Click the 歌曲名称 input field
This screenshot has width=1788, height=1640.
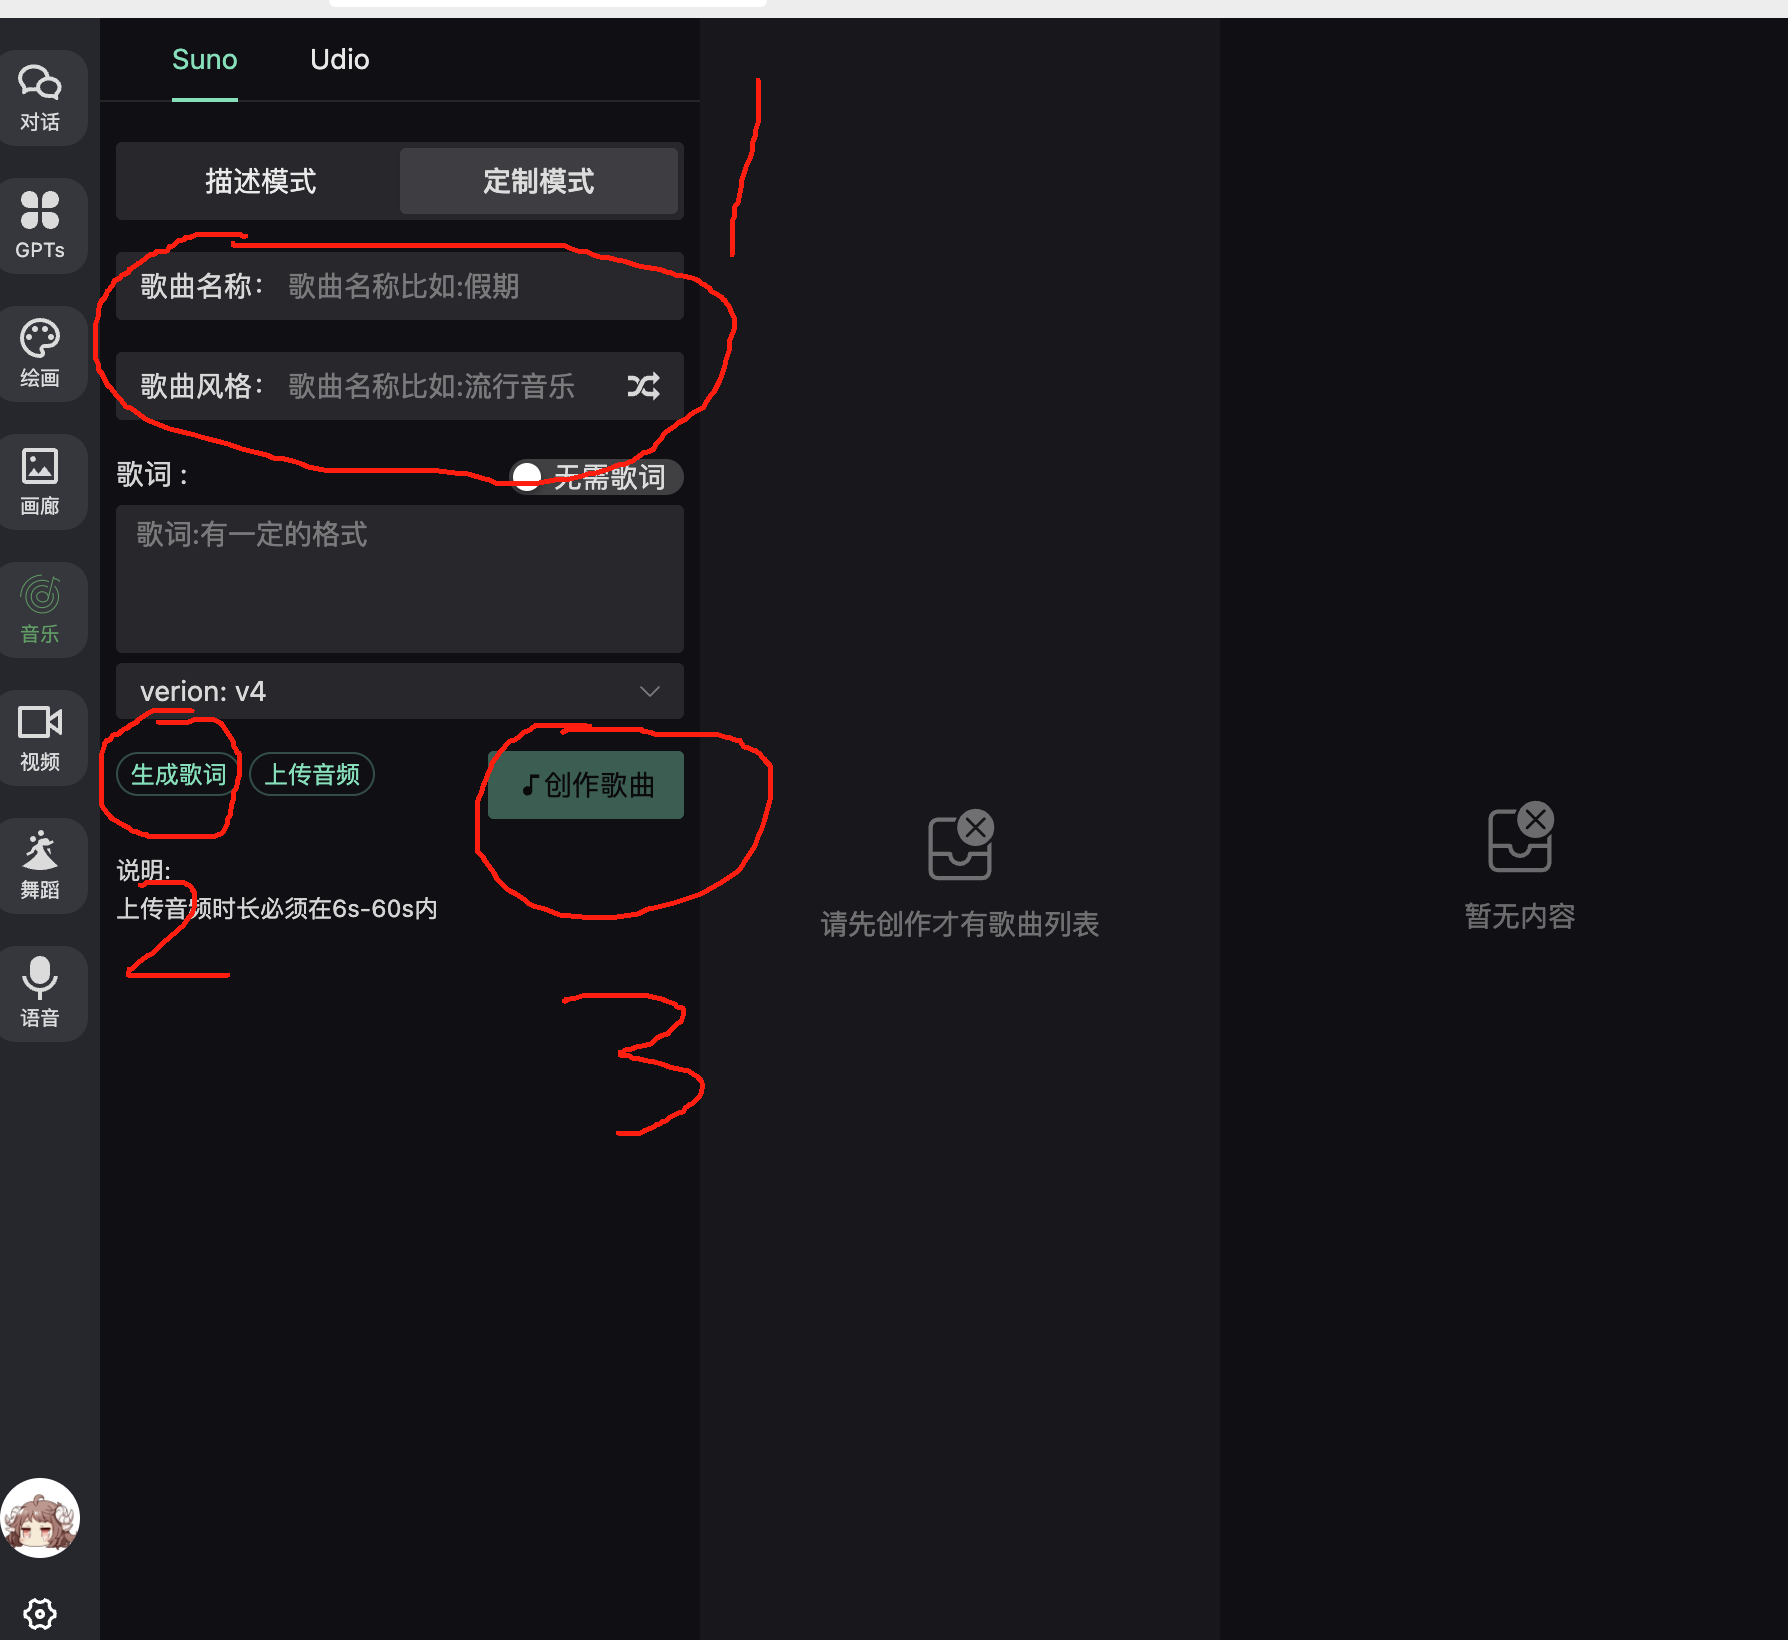point(400,286)
